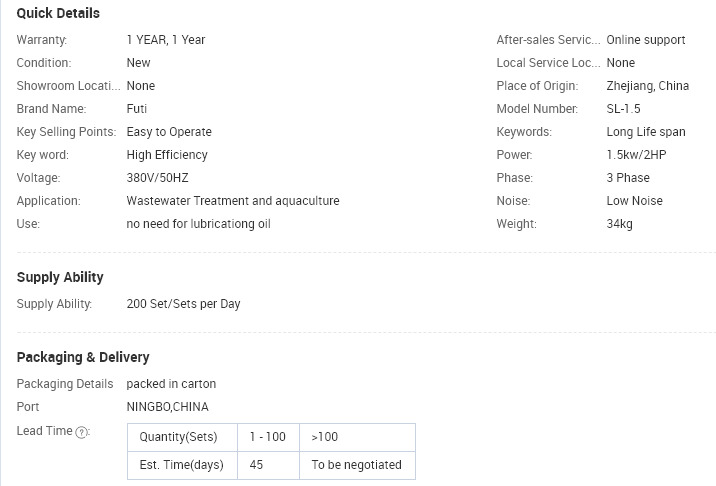Click the Quantity(Sets) table header cell
This screenshot has height=486, width=716.
click(x=183, y=437)
